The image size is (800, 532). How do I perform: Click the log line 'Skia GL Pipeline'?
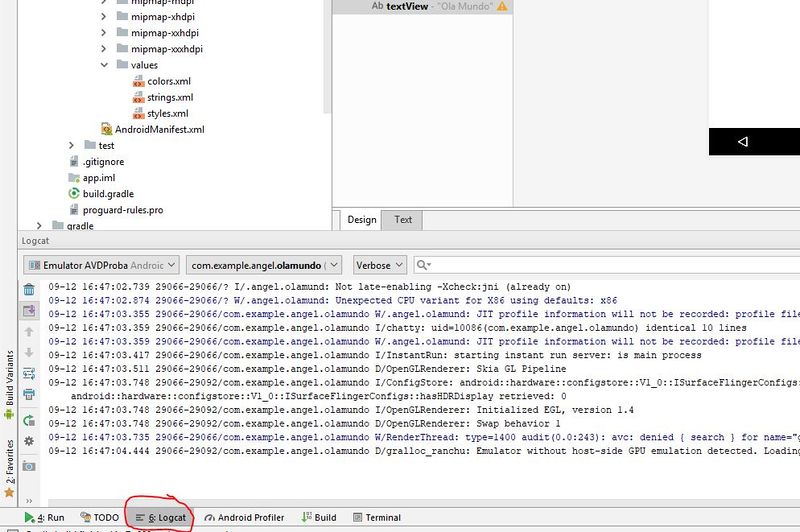point(307,369)
